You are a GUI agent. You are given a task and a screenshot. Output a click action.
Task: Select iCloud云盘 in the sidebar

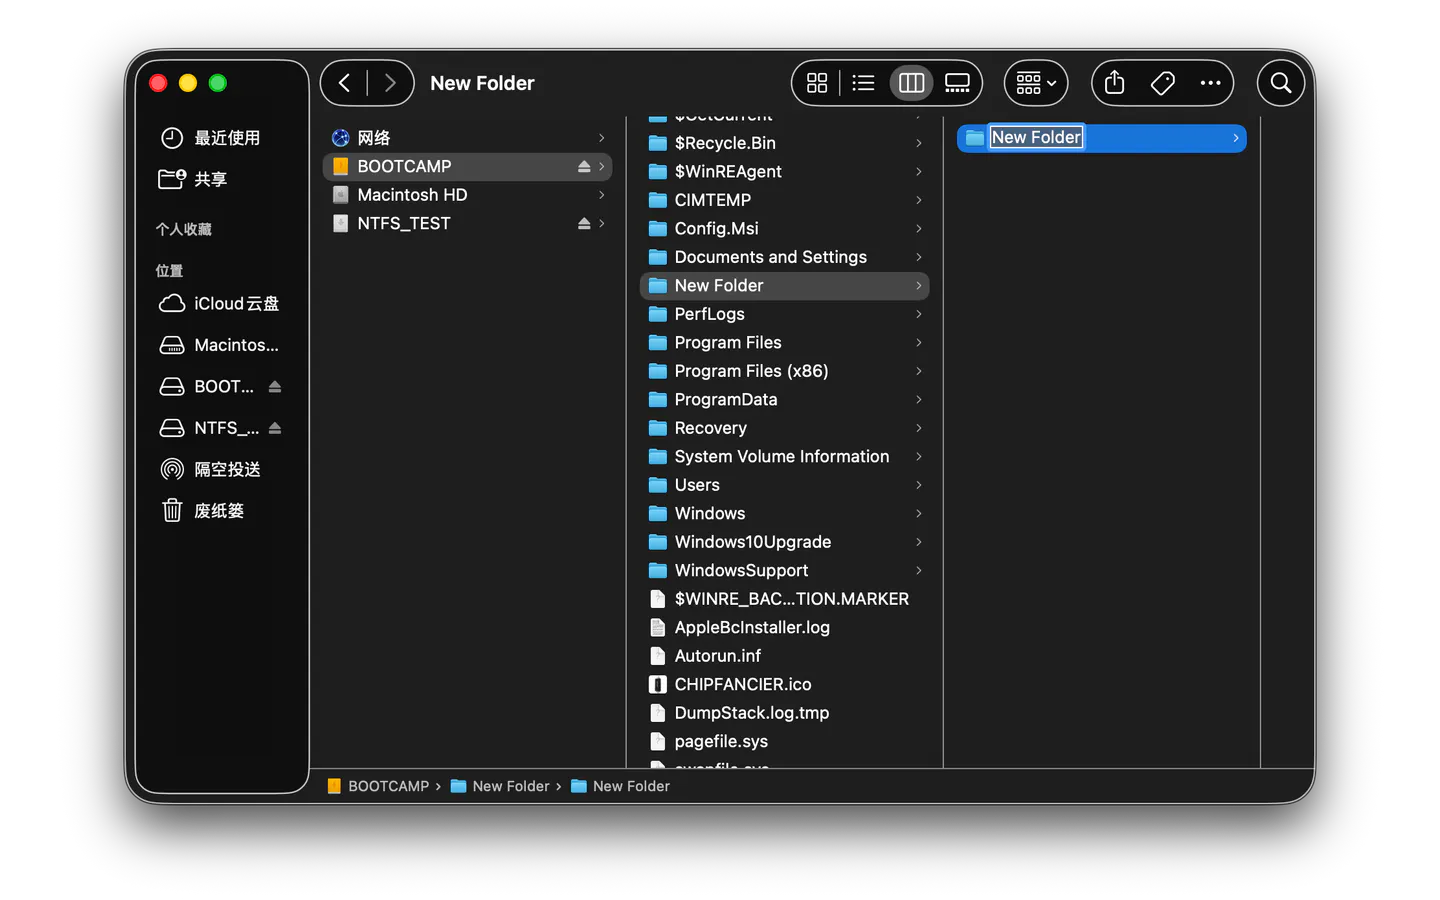pos(221,303)
